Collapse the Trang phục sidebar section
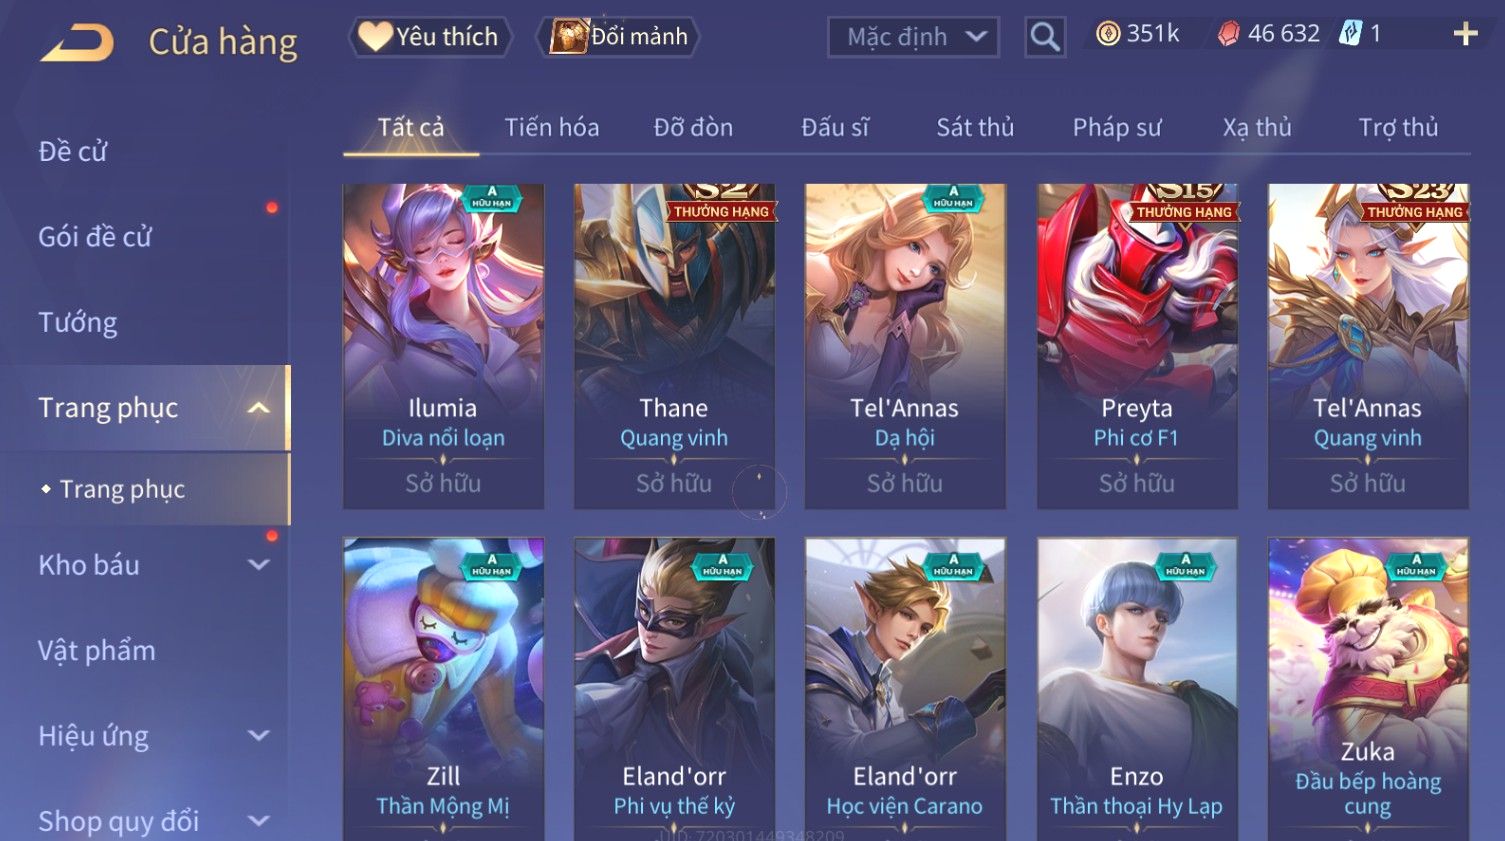Viewport: 1505px width, 841px height. coord(258,408)
